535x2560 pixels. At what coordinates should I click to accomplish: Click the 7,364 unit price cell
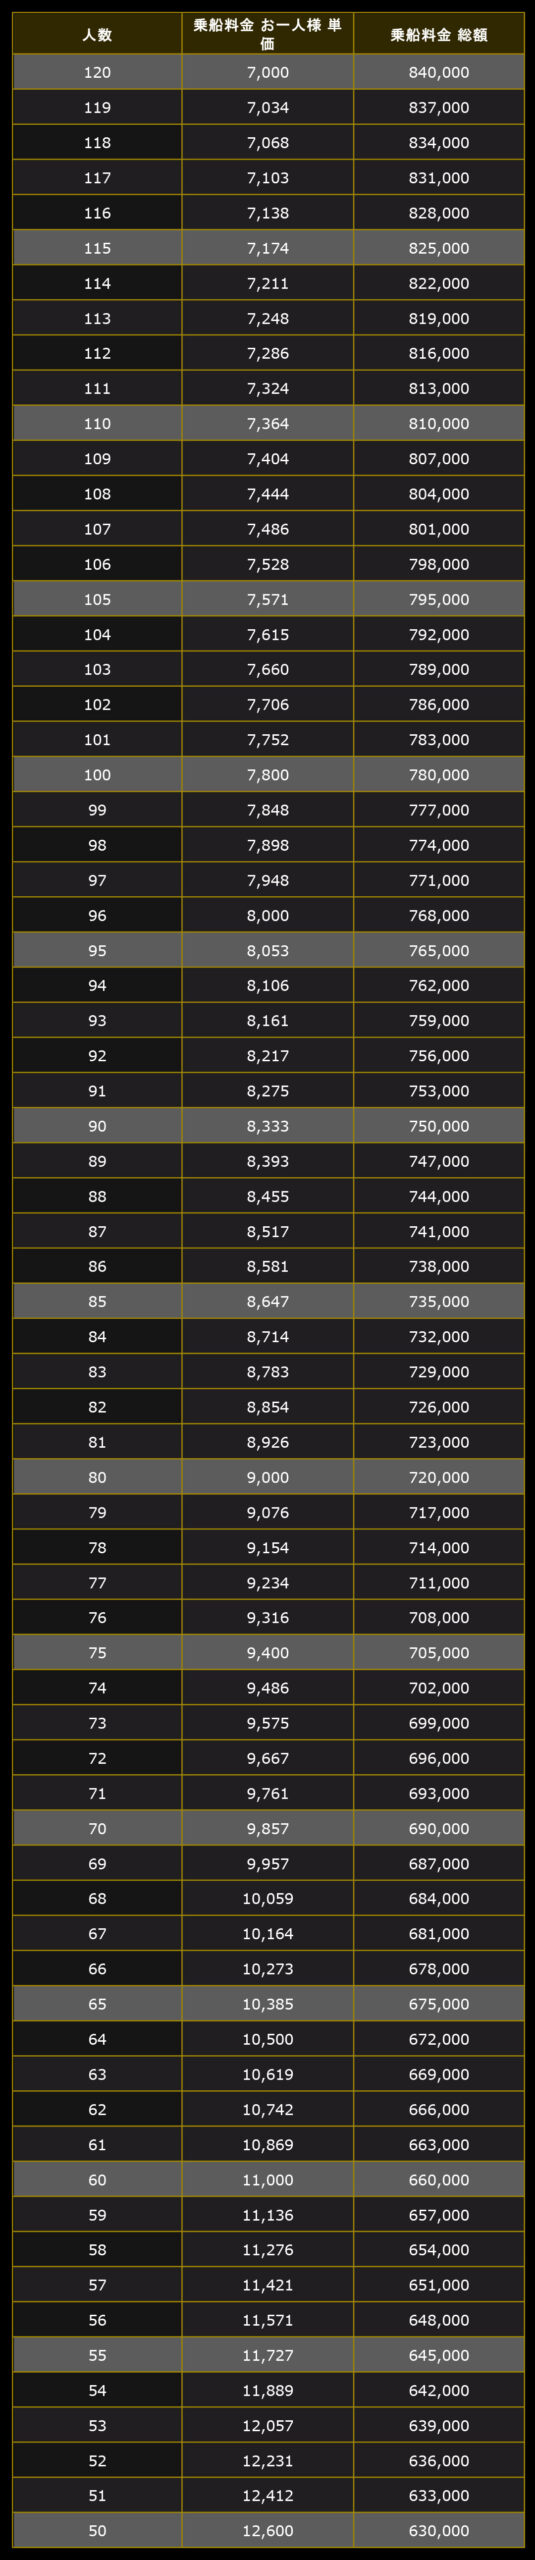(x=267, y=423)
